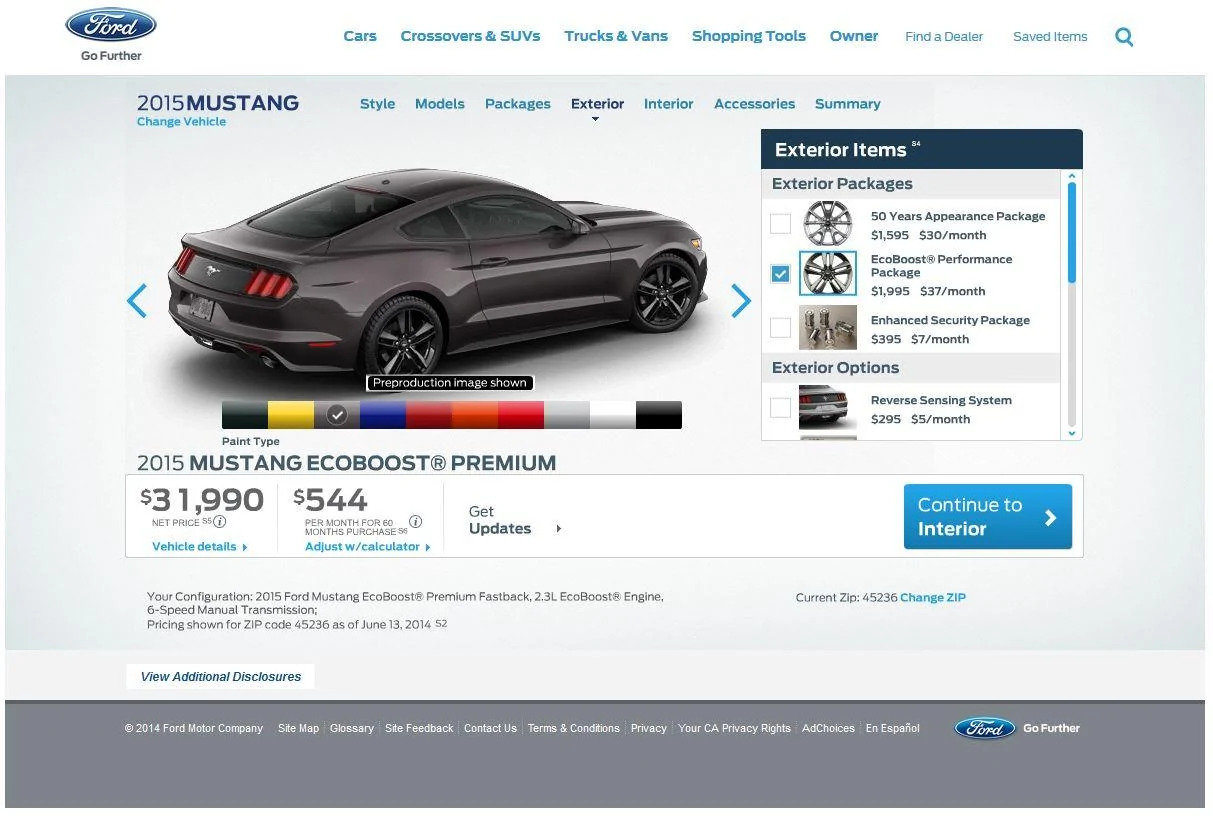The image size is (1213, 816).
Task: Open Contact Us footer link
Action: pyautogui.click(x=490, y=728)
